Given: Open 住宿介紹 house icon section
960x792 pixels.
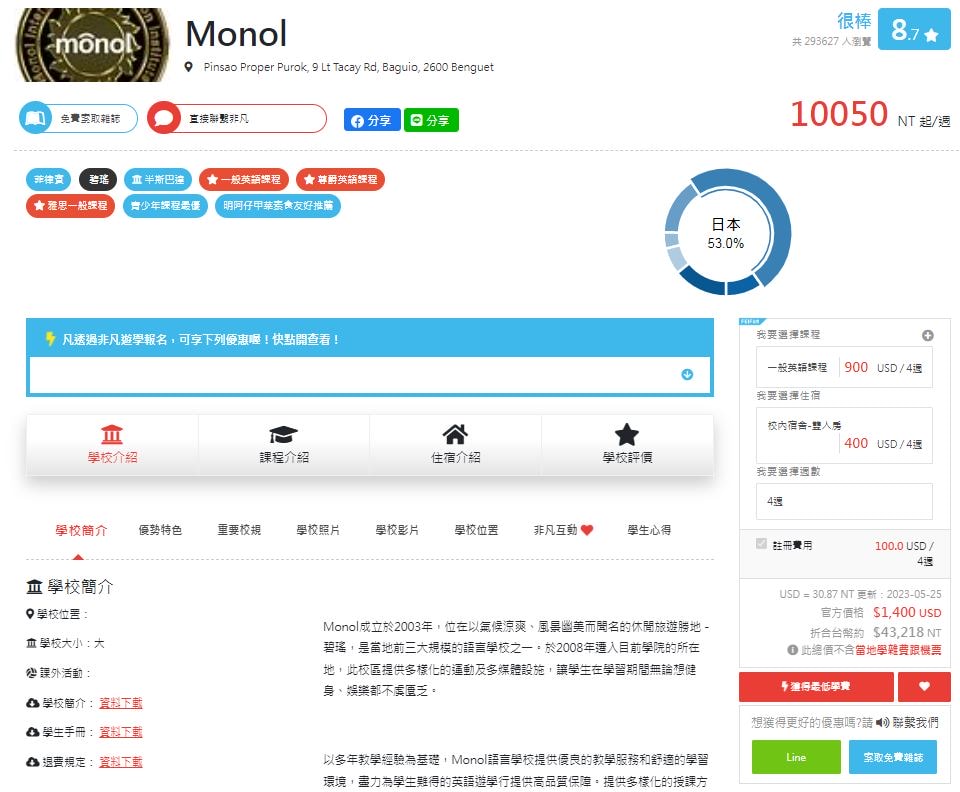Looking at the screenshot, I should (455, 445).
